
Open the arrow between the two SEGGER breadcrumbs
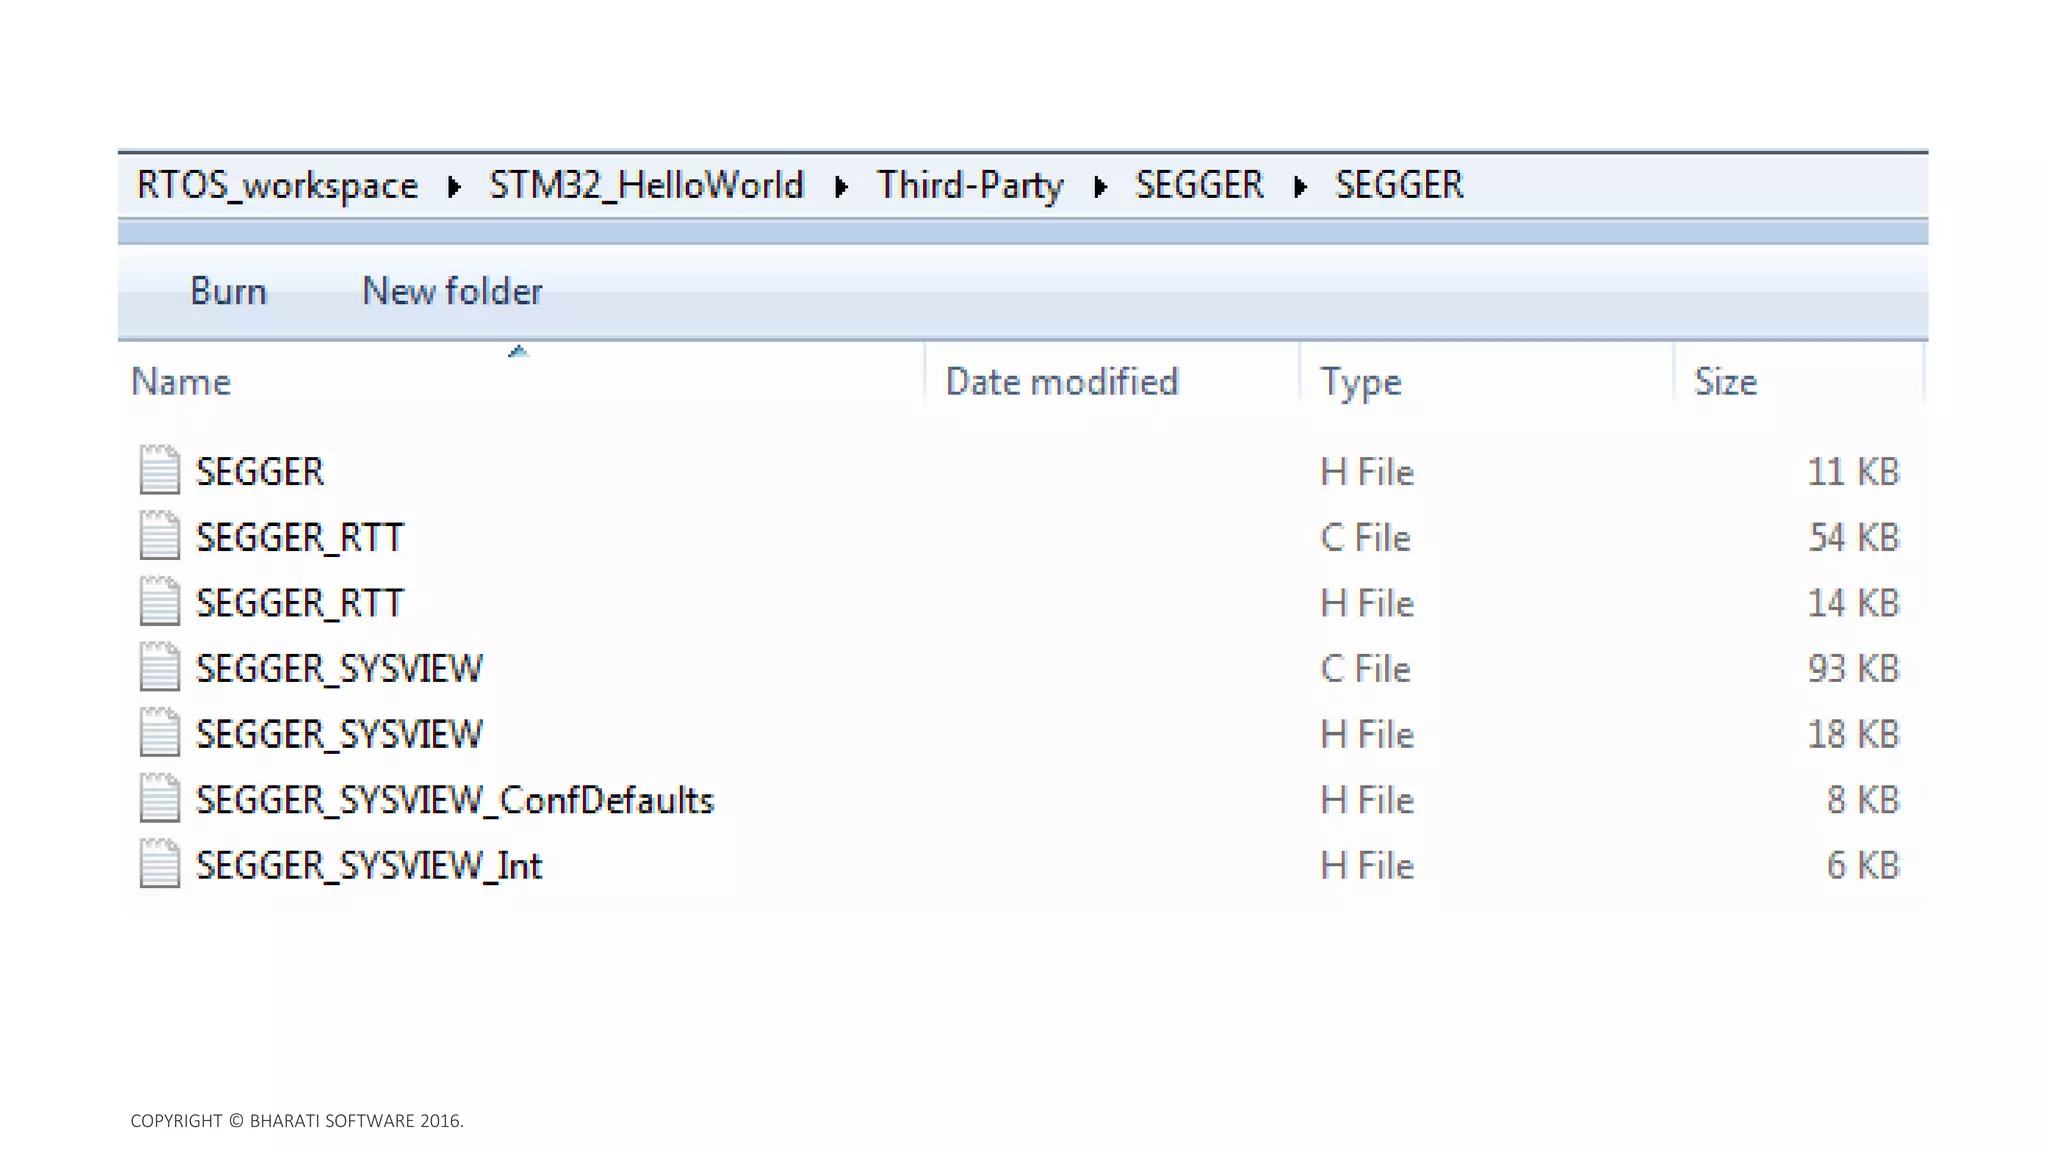[1300, 187]
